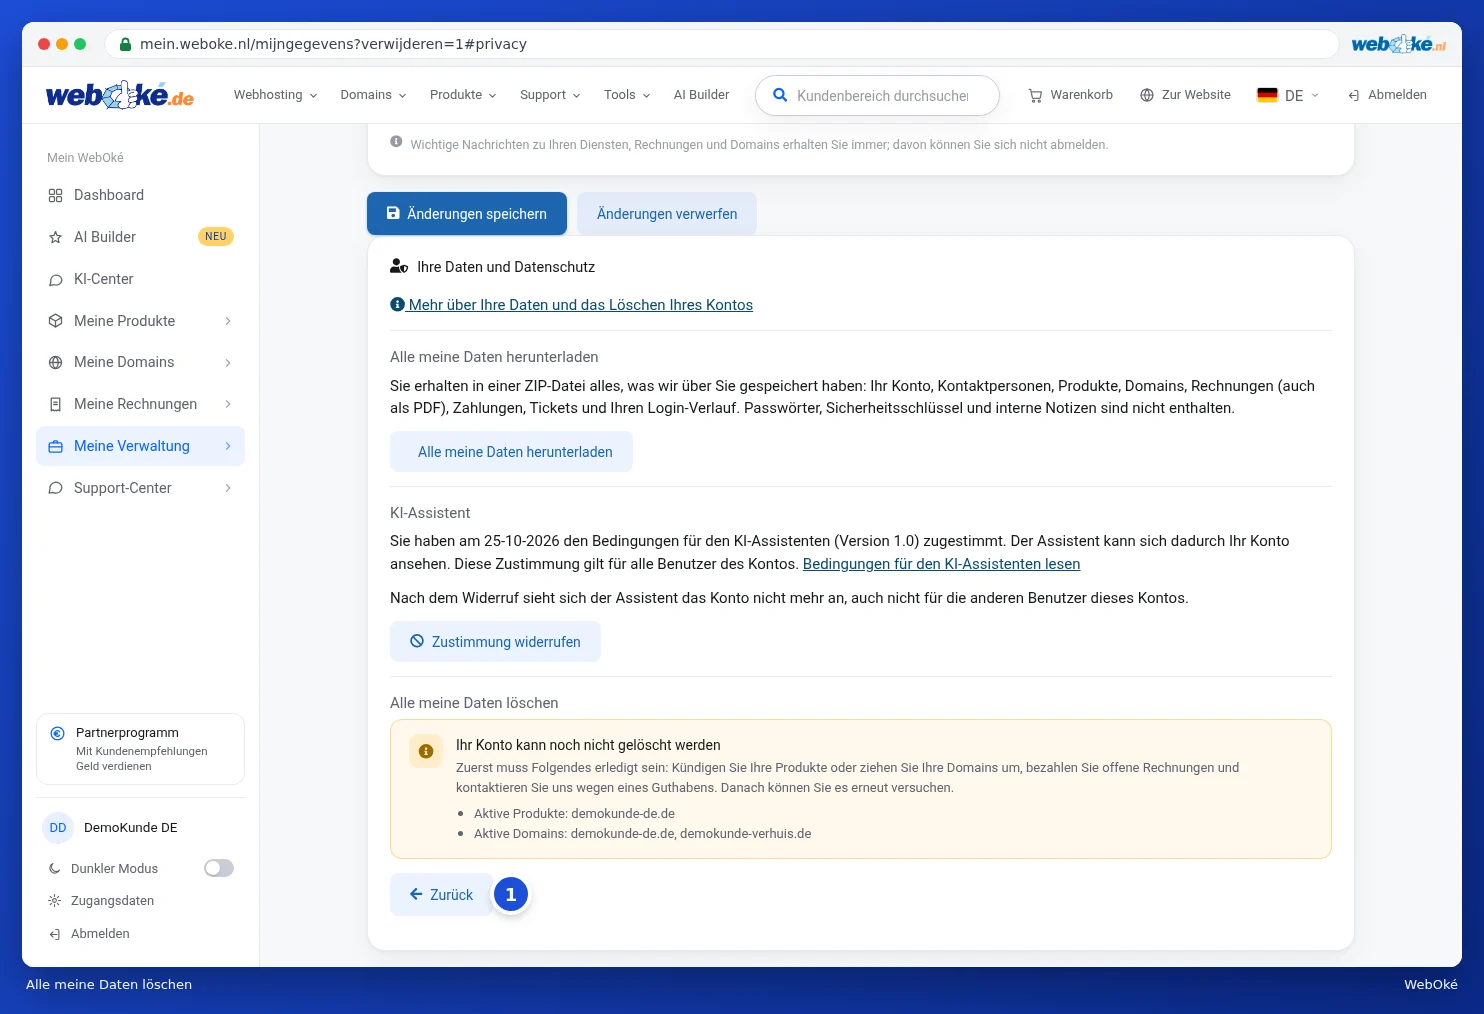Open KI-Center in the sidebar
The height and width of the screenshot is (1014, 1484).
pyautogui.click(x=140, y=279)
